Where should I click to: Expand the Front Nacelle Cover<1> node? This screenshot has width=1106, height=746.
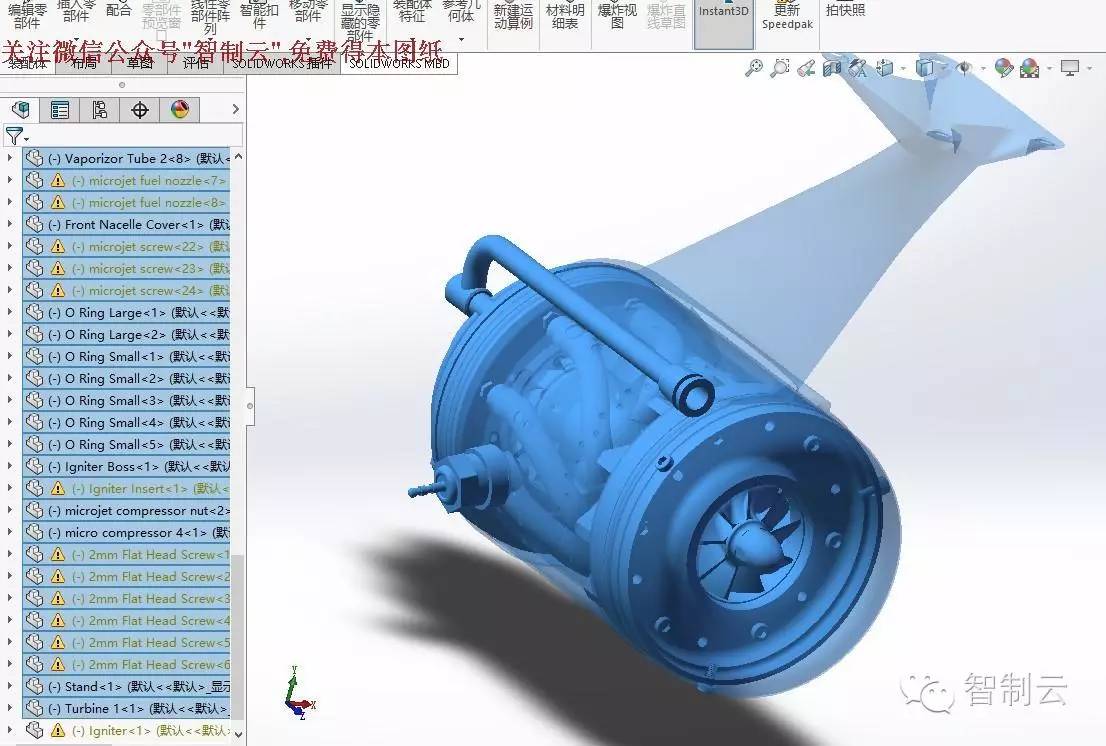point(9,224)
